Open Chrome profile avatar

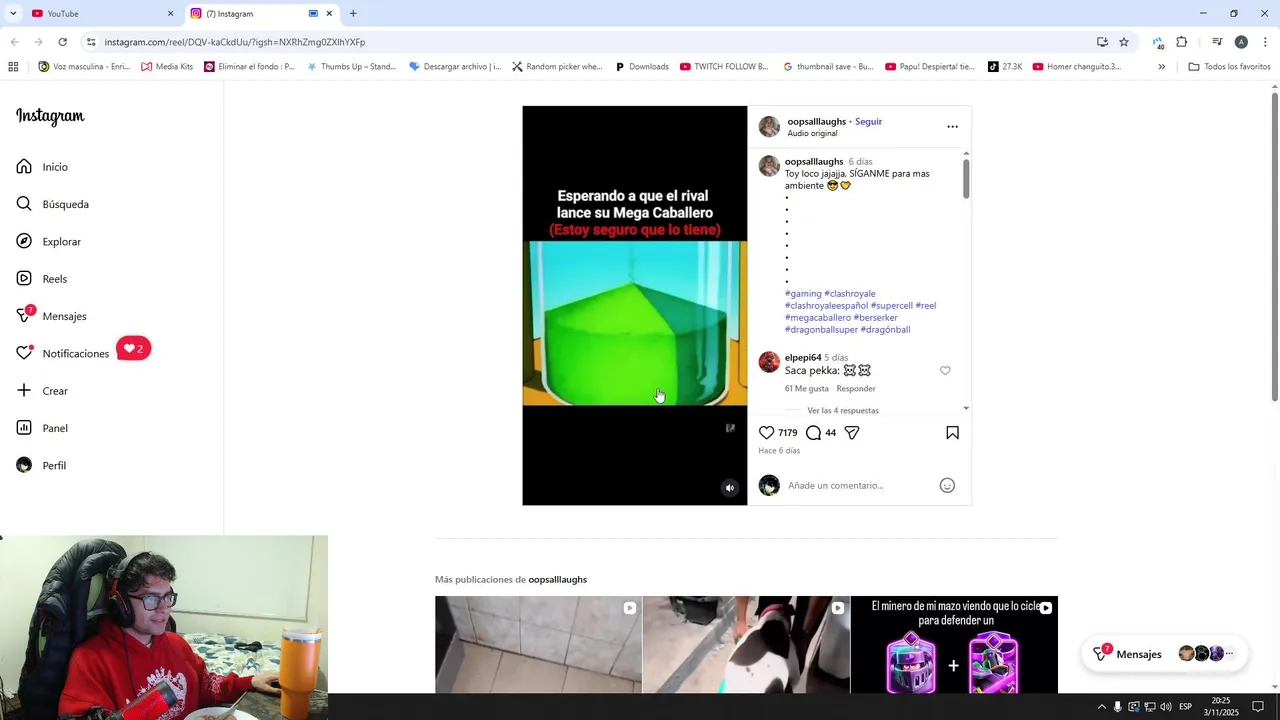tap(1241, 42)
